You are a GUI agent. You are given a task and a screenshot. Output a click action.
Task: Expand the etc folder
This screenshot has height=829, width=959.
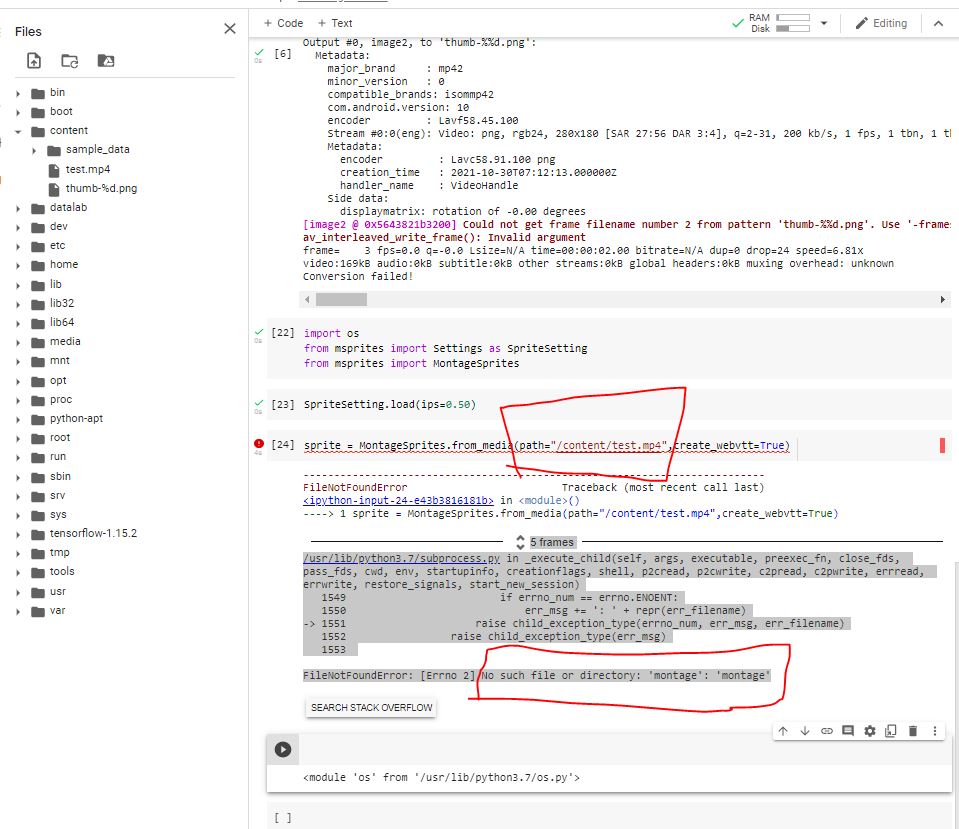click(x=18, y=246)
